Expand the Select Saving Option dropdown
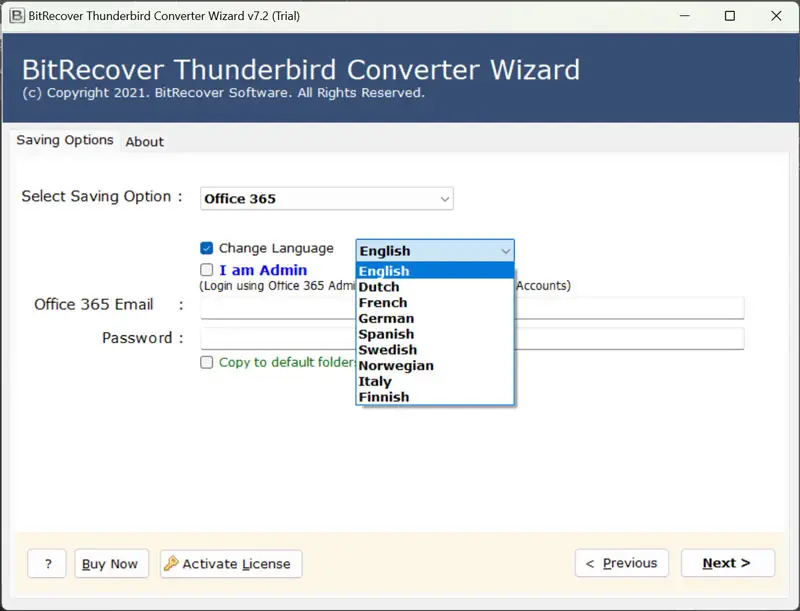 (327, 199)
